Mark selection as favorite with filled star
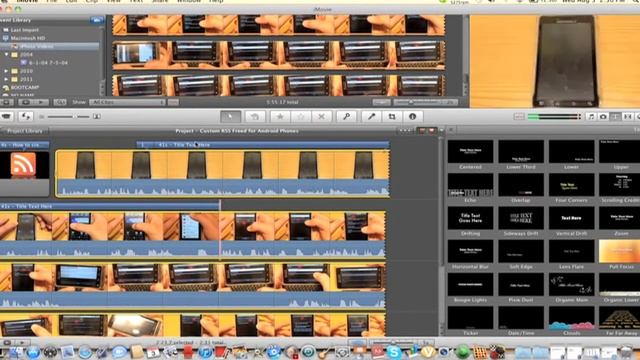 280,117
